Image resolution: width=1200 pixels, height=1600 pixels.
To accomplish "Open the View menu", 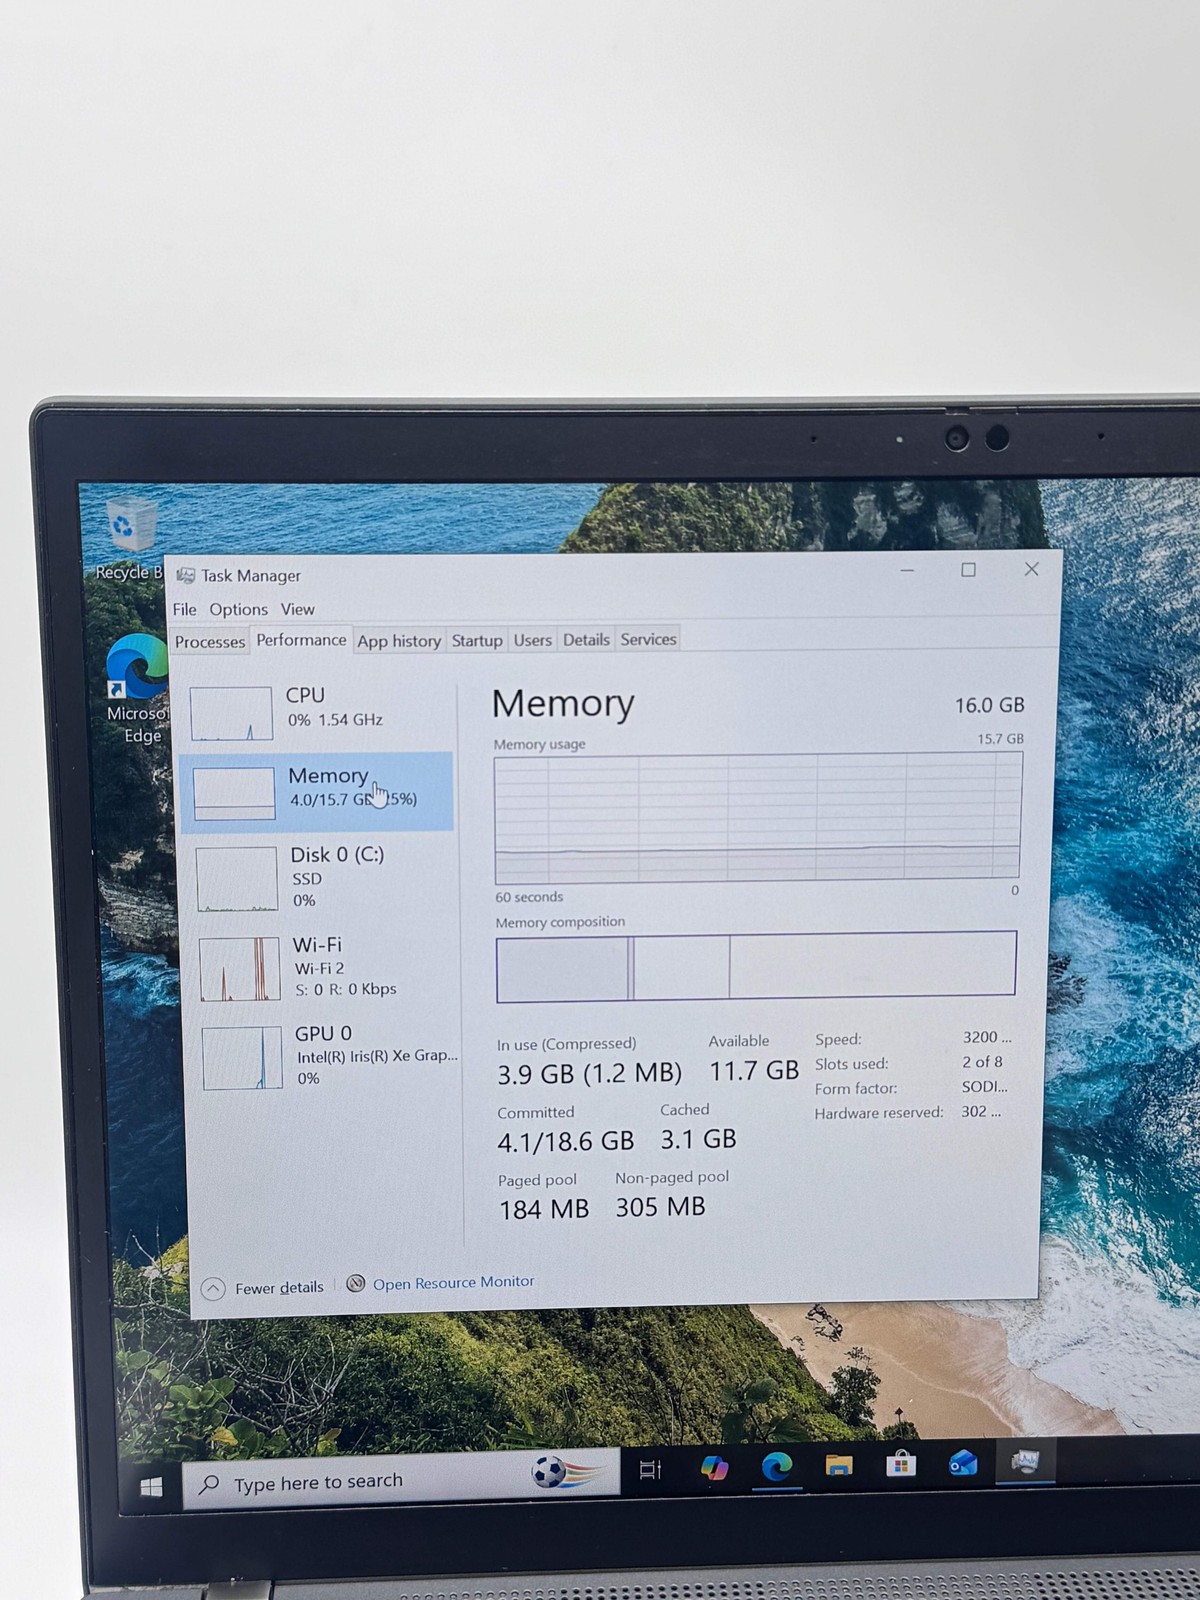I will [x=297, y=609].
